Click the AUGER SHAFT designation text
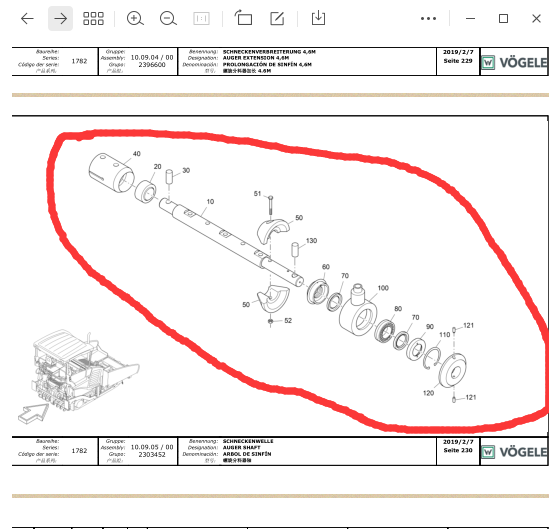 tap(242, 448)
